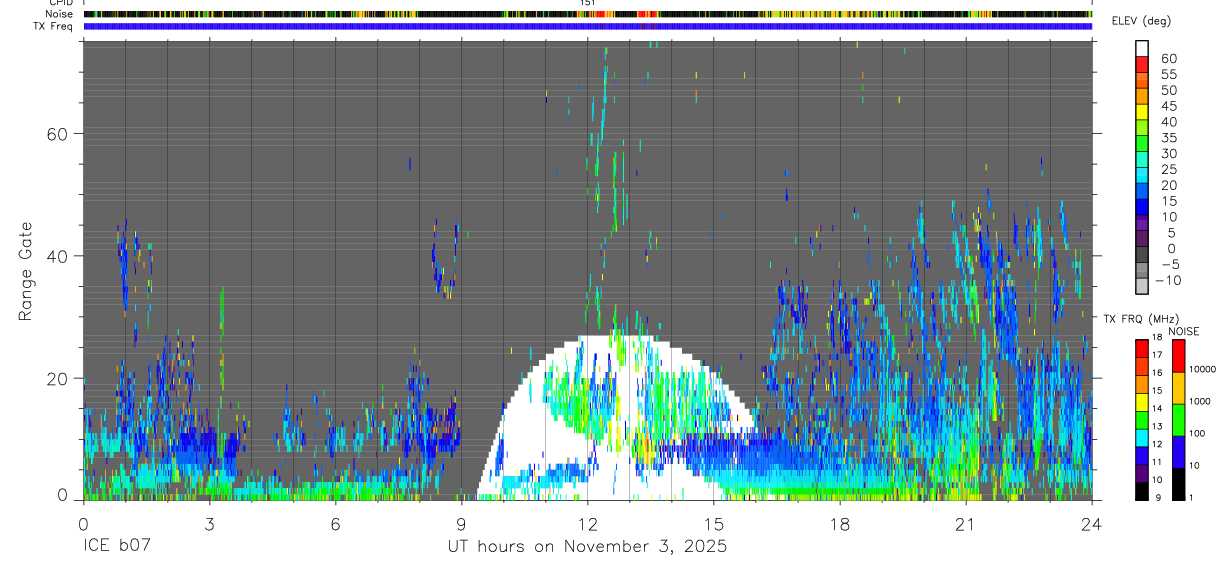
Task: Click the '10000' label on NOISE colorbar
Action: 1203,369
